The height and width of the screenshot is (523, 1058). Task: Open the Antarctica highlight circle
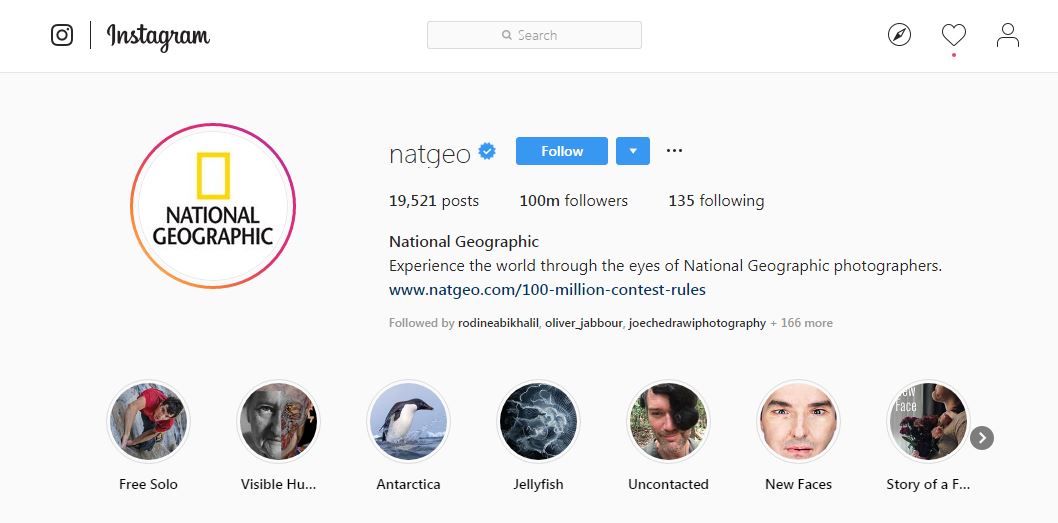click(x=408, y=421)
